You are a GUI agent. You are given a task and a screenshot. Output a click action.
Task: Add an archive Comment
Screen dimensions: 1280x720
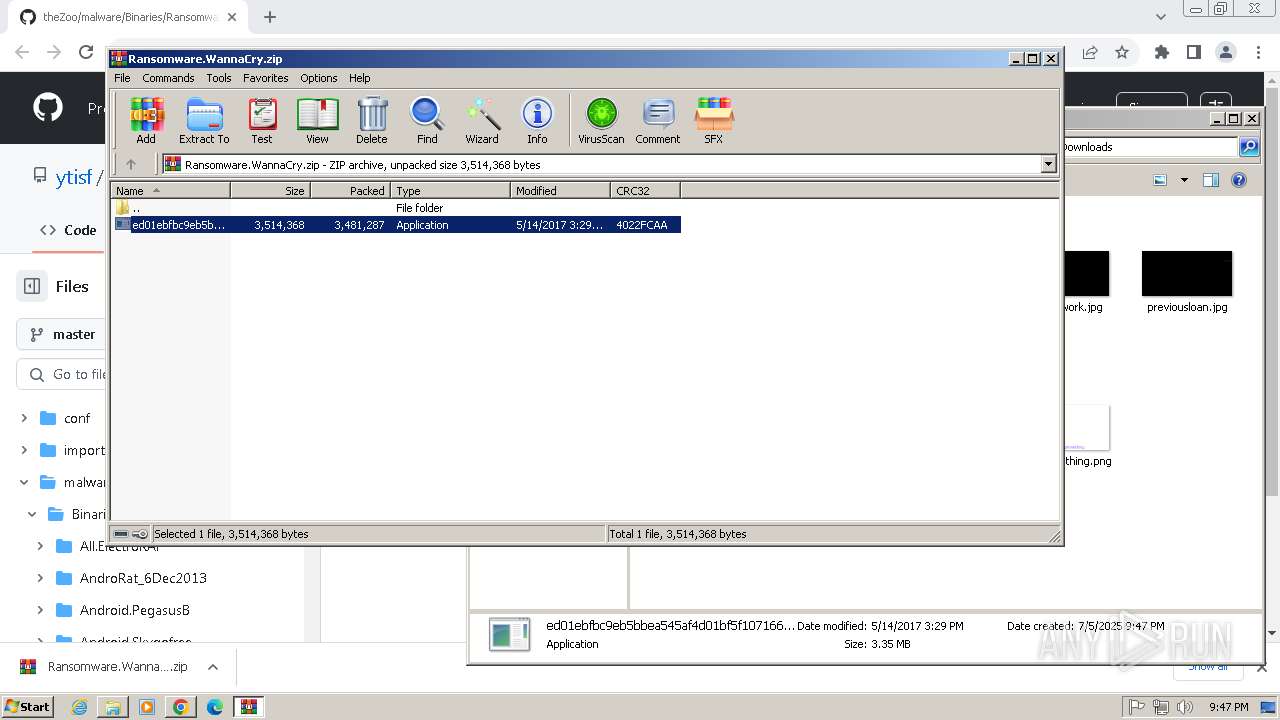[658, 121]
